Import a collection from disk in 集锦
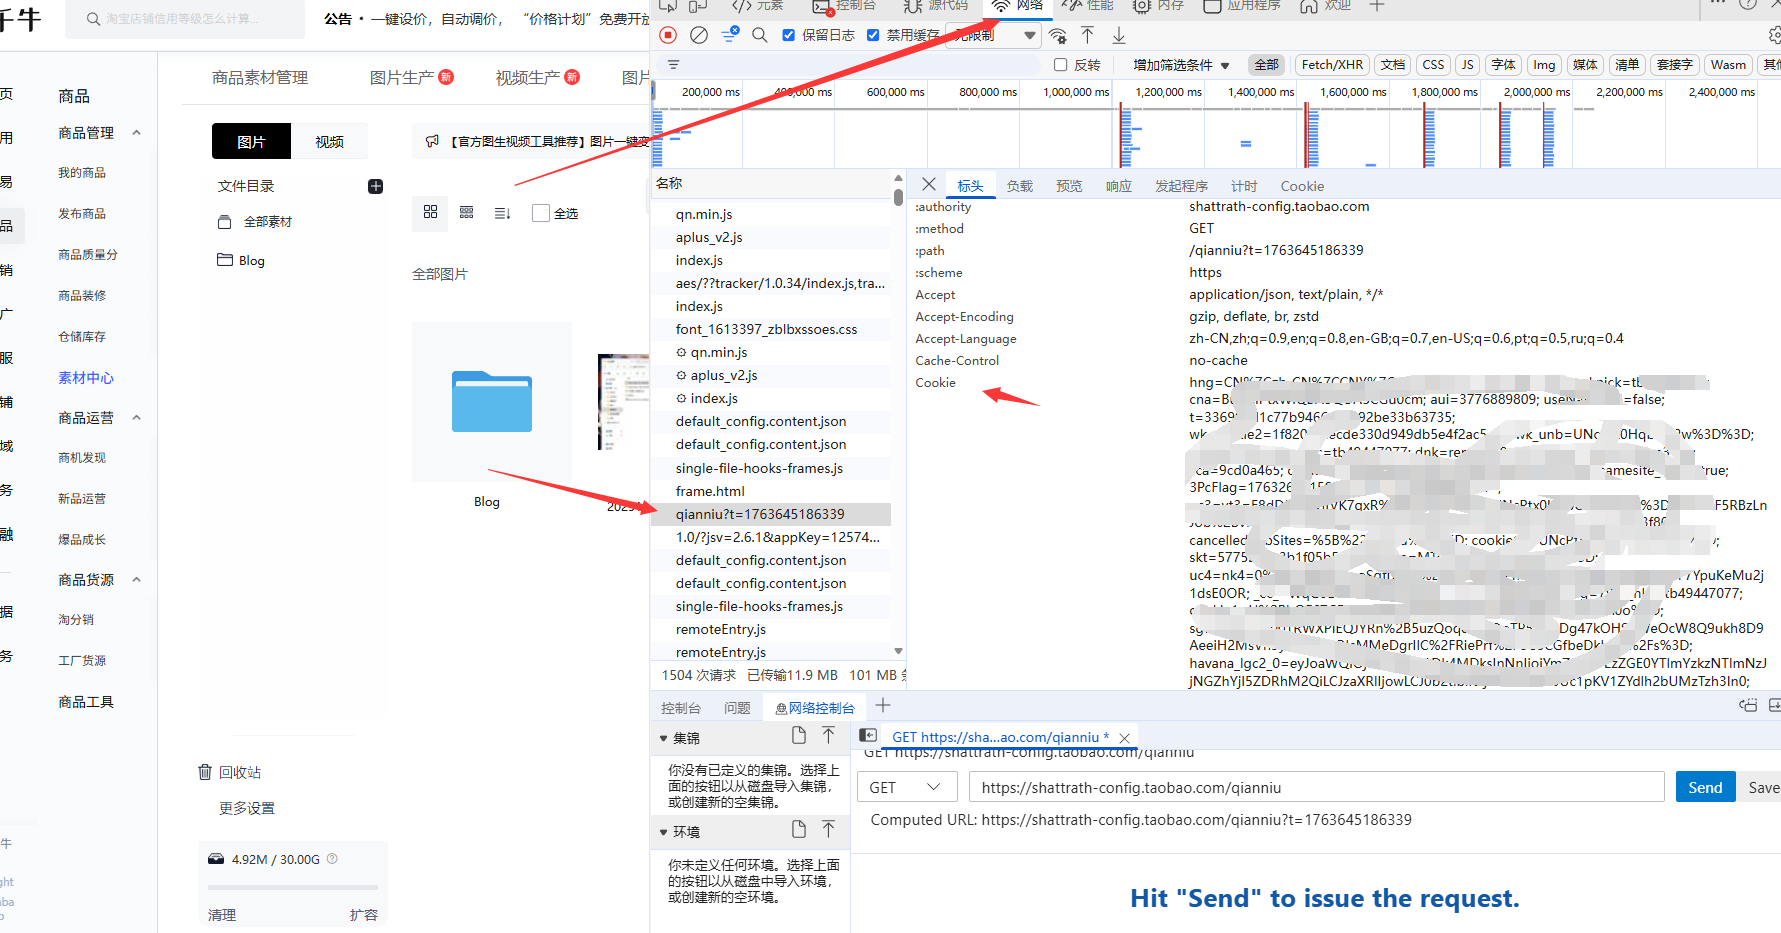Screen dimensions: 1781x933 pyautogui.click(x=829, y=736)
